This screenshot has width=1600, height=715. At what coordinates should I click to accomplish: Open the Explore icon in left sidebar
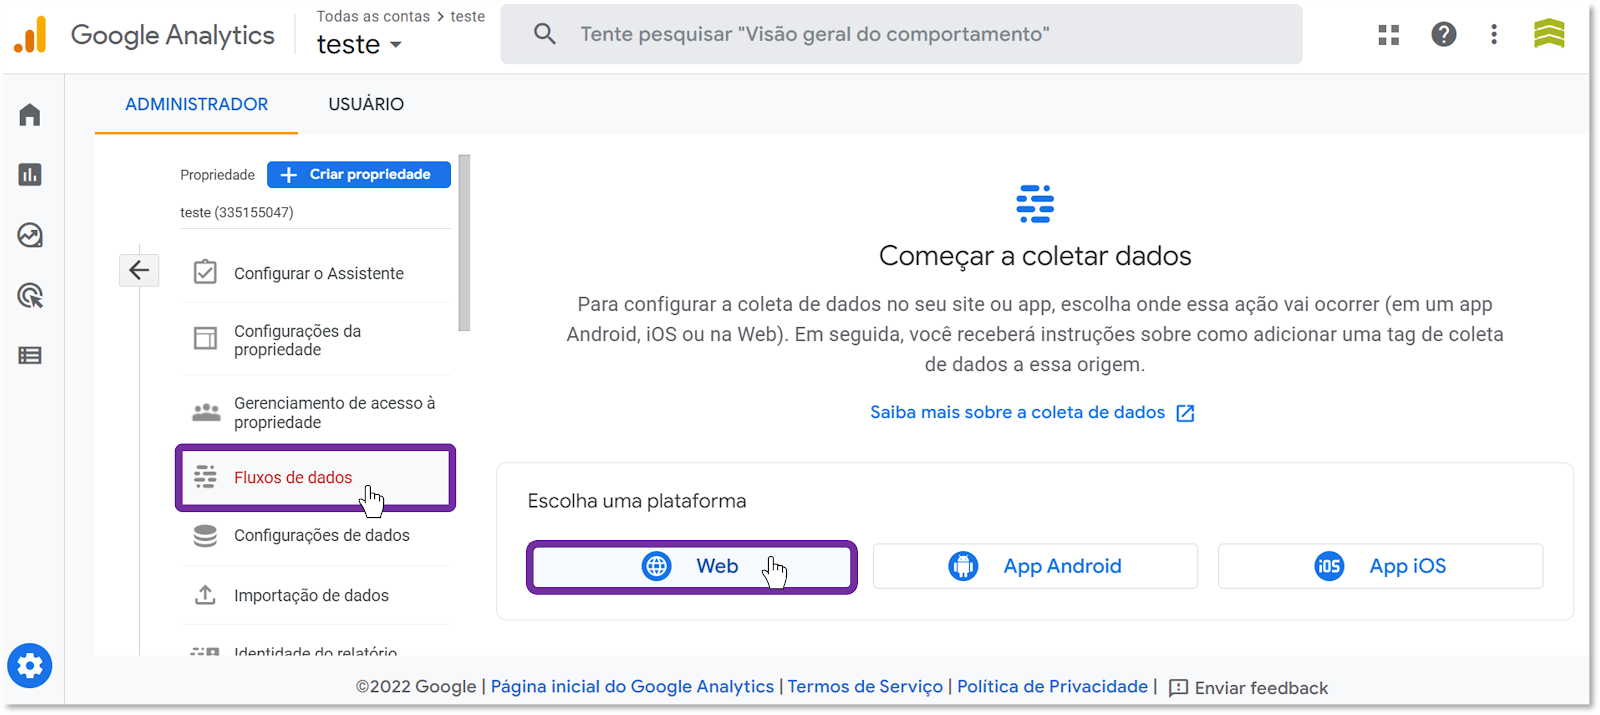[30, 235]
